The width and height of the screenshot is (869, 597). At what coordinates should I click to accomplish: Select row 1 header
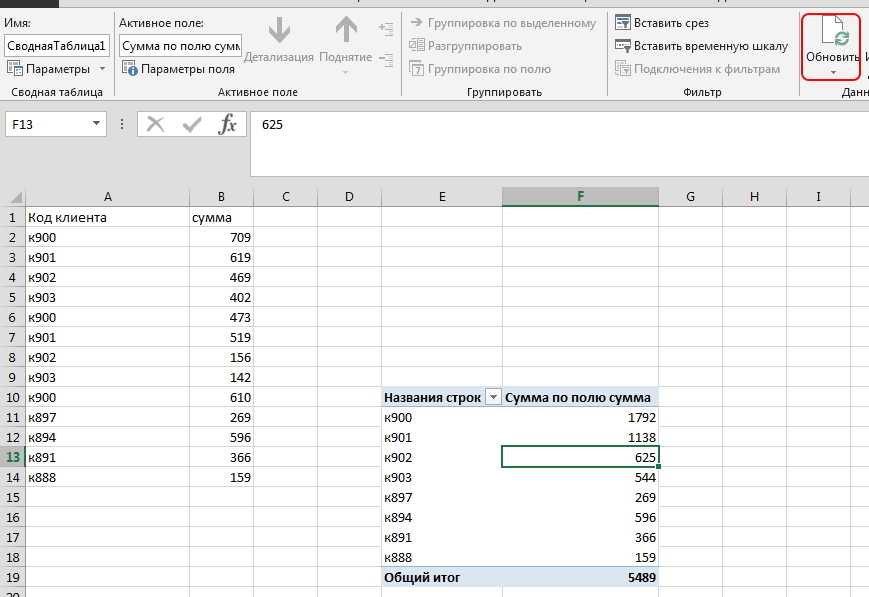point(12,217)
